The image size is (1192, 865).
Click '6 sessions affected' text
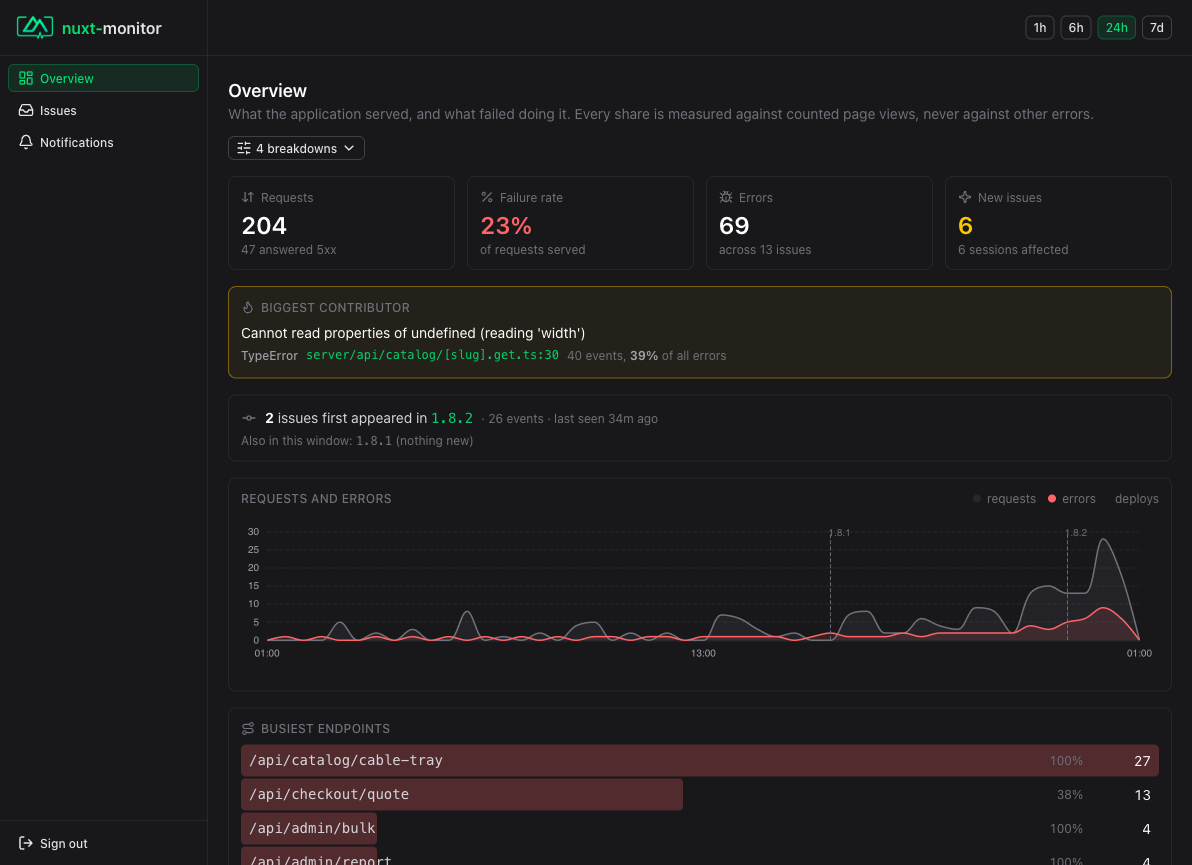pyautogui.click(x=1013, y=249)
